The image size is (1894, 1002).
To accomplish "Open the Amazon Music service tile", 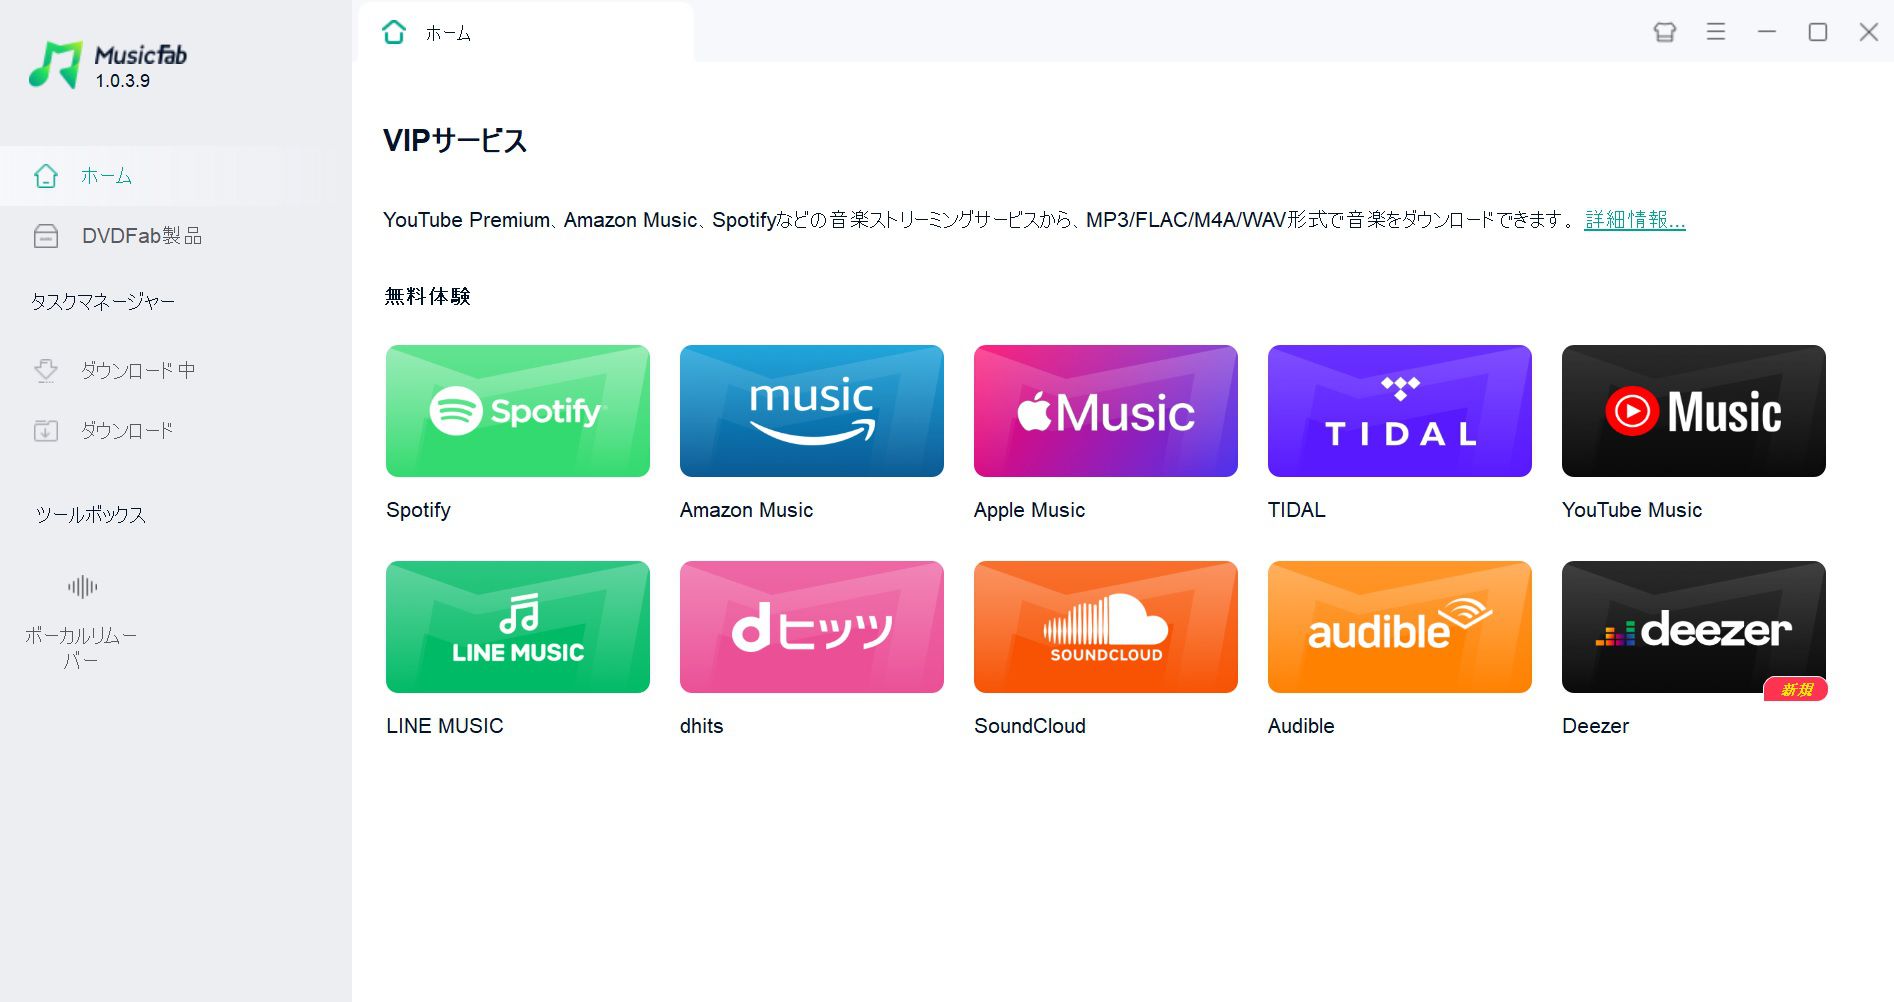I will 812,411.
